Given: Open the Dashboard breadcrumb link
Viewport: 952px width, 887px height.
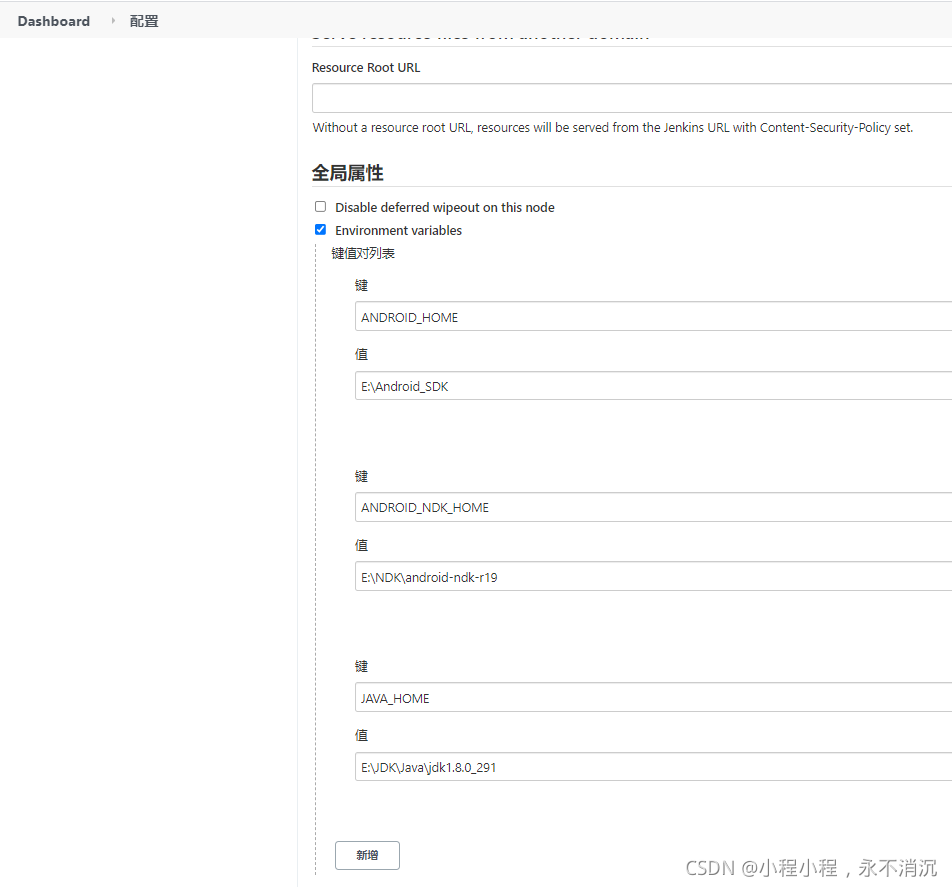Looking at the screenshot, I should 53,21.
